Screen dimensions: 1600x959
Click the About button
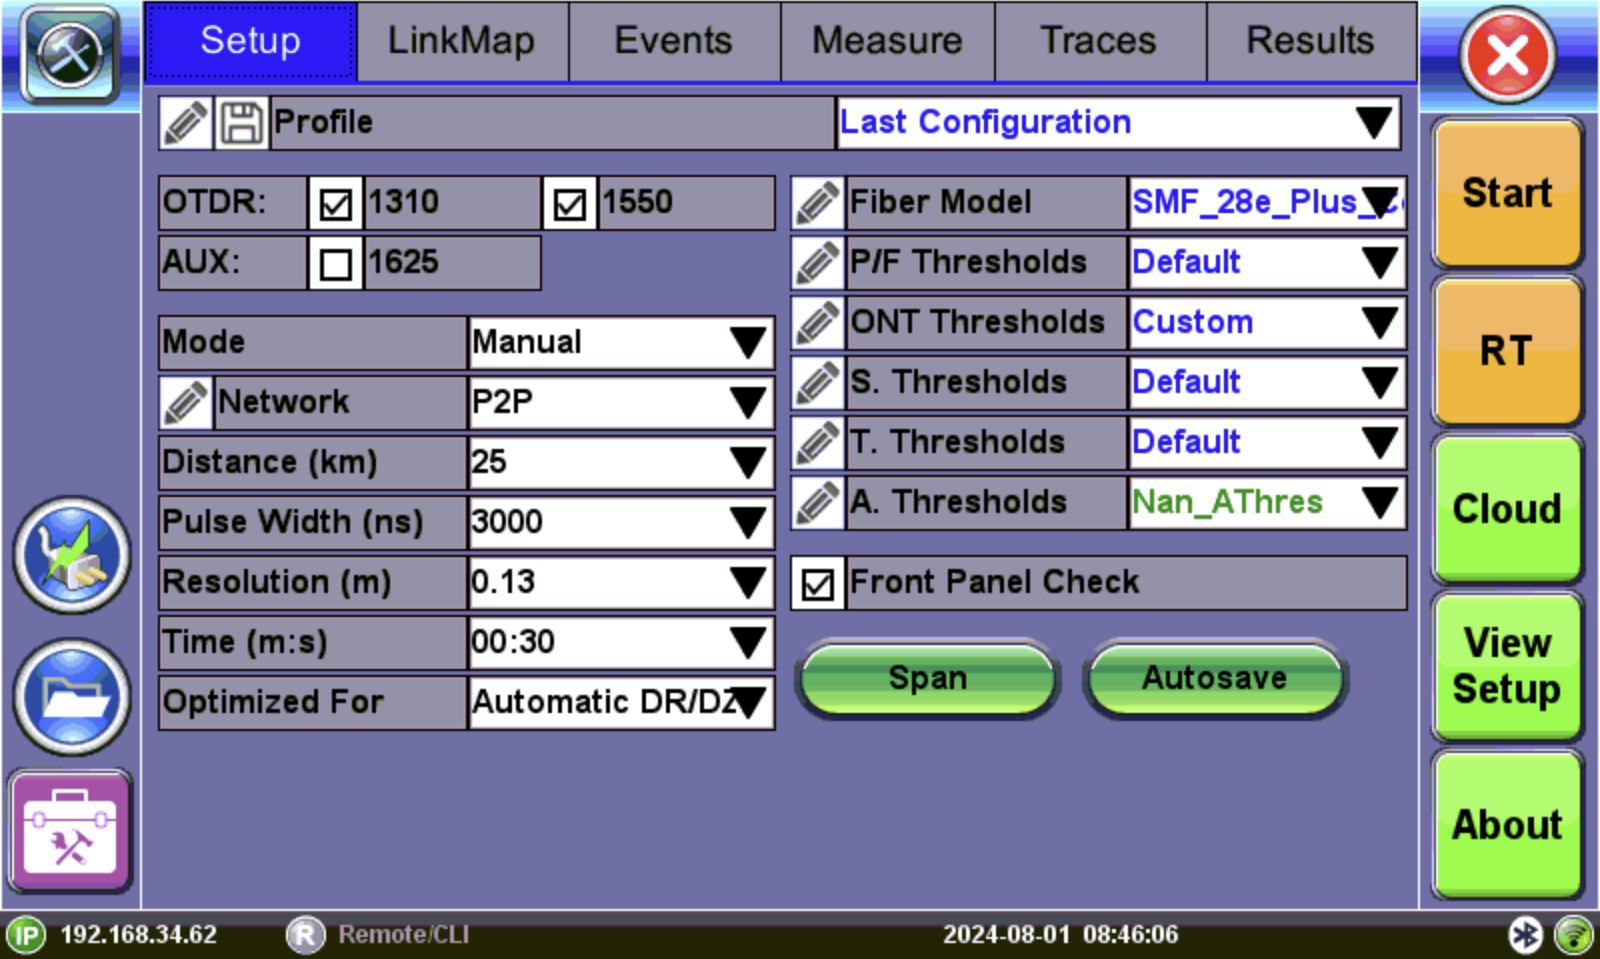click(1507, 825)
